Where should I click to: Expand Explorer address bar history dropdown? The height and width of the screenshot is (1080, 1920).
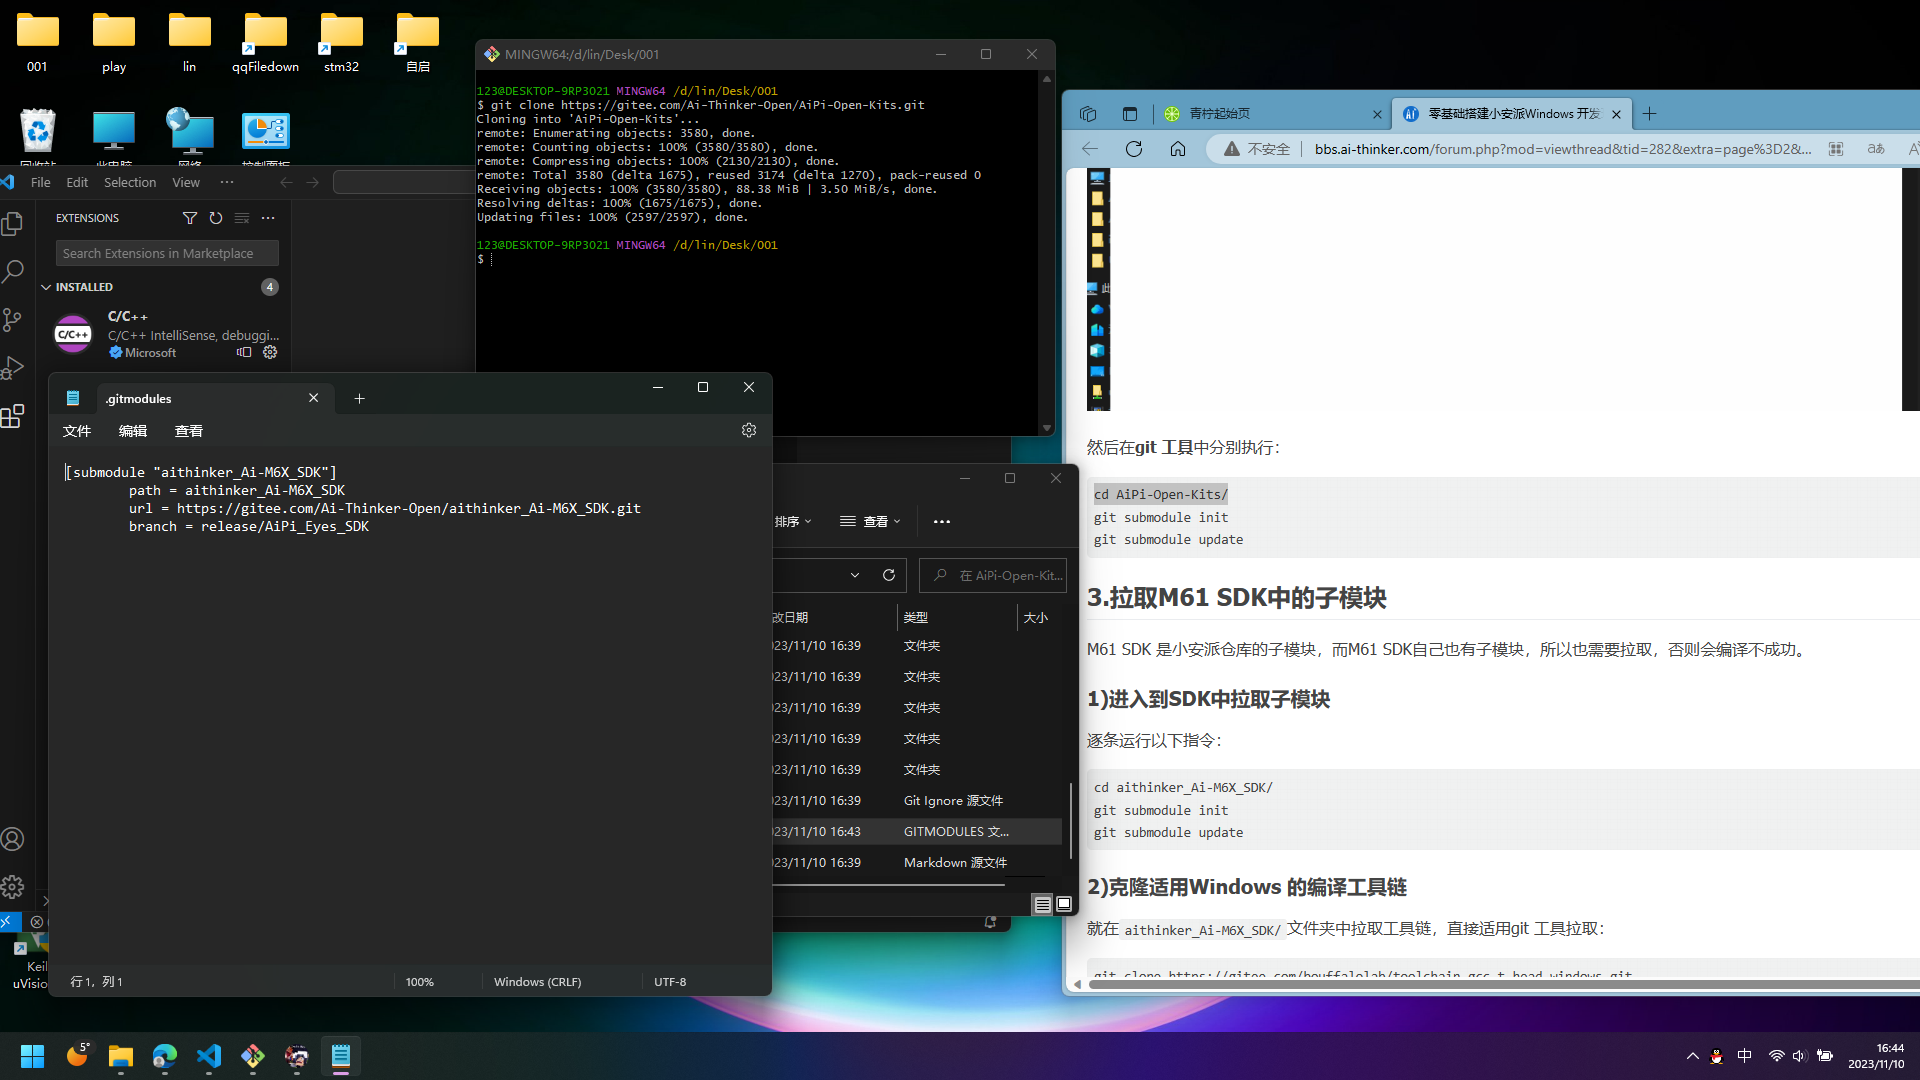click(855, 575)
